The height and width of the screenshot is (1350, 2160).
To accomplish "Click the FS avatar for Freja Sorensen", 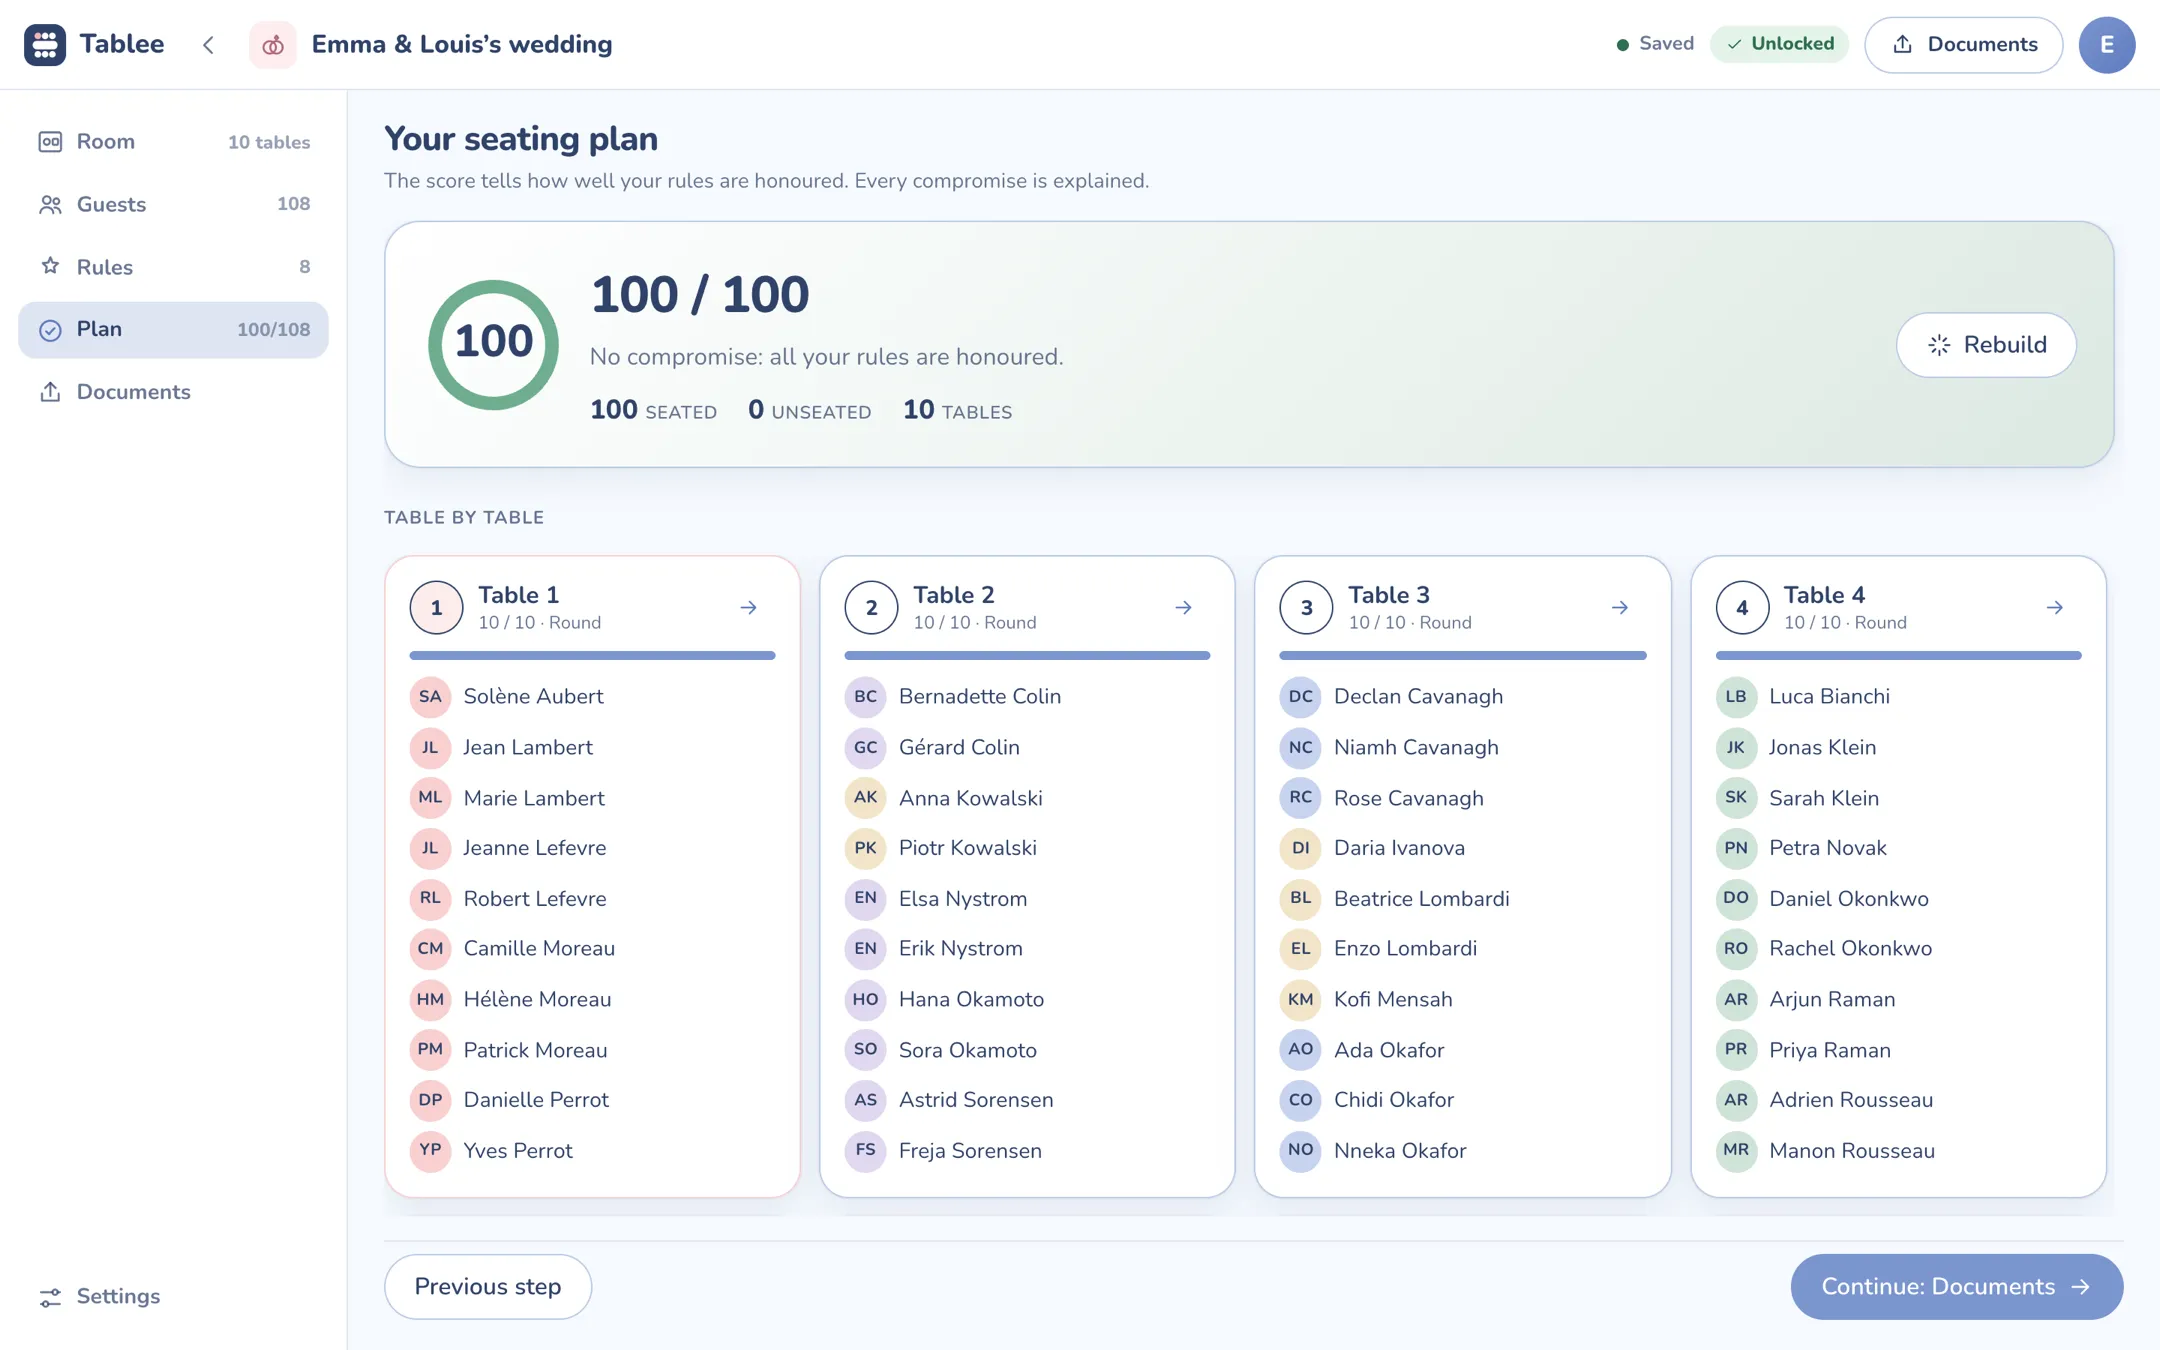I will pyautogui.click(x=865, y=1150).
